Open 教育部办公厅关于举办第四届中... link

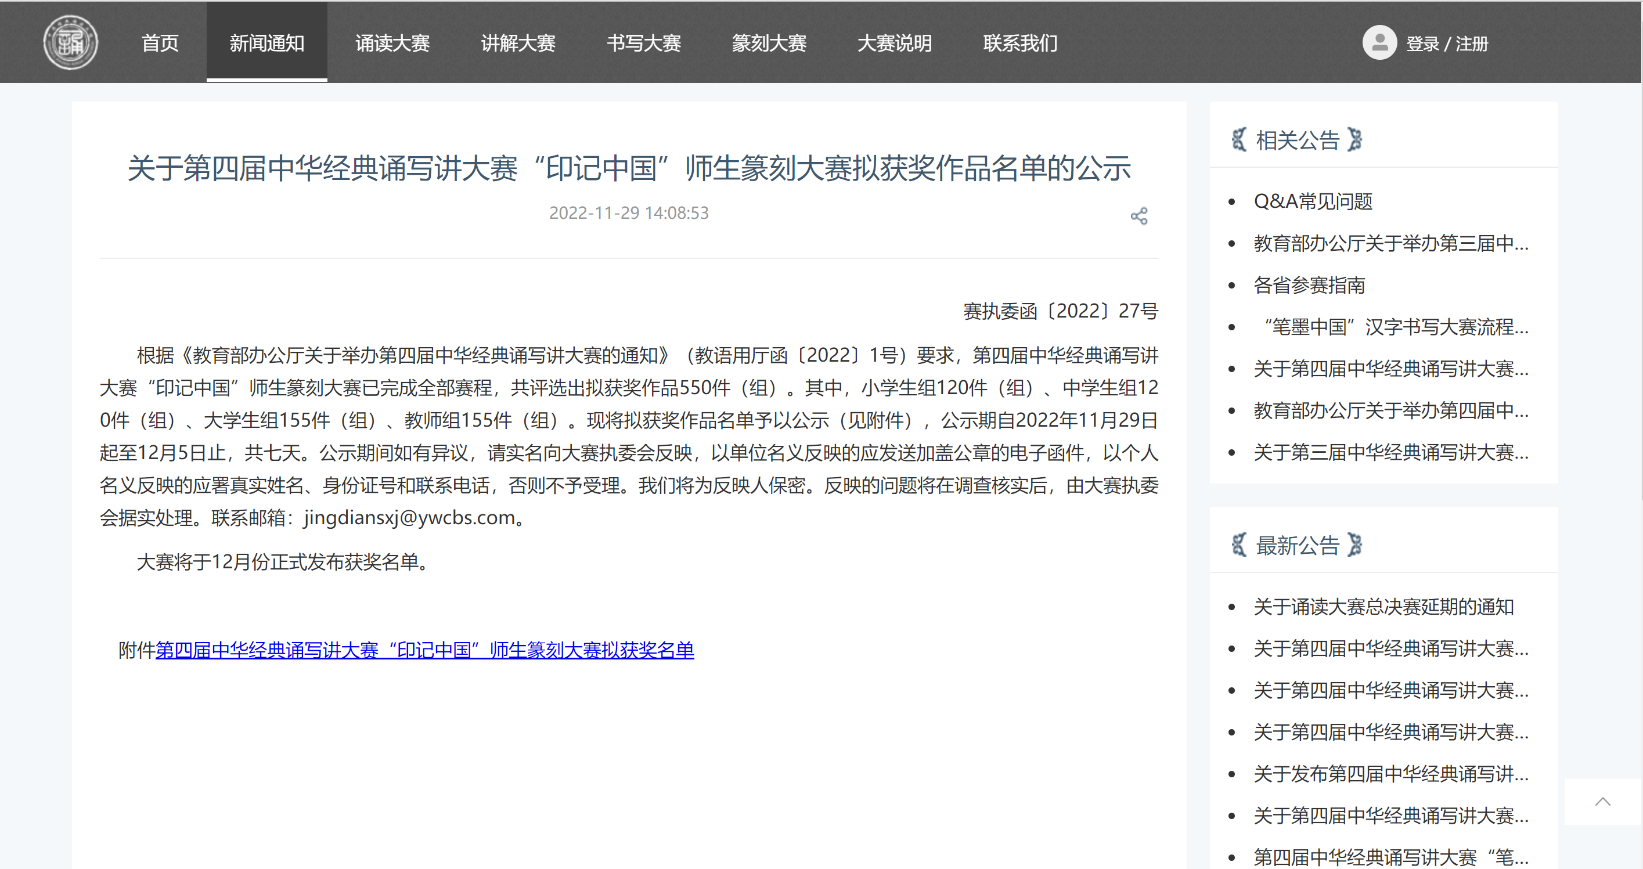1391,410
